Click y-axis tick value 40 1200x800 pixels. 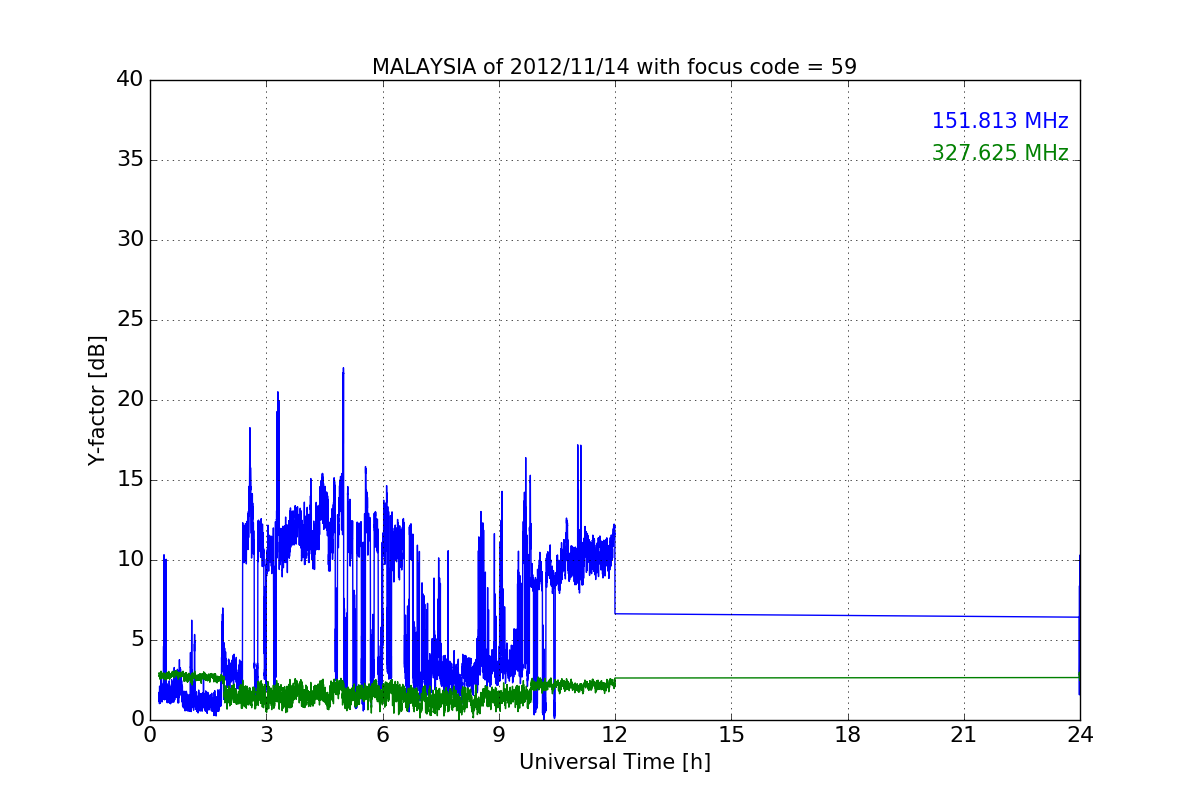pyautogui.click(x=130, y=80)
